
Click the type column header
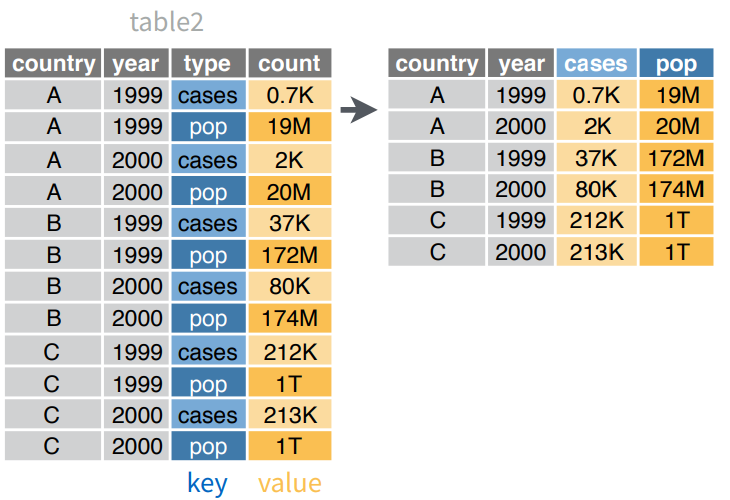tap(208, 63)
